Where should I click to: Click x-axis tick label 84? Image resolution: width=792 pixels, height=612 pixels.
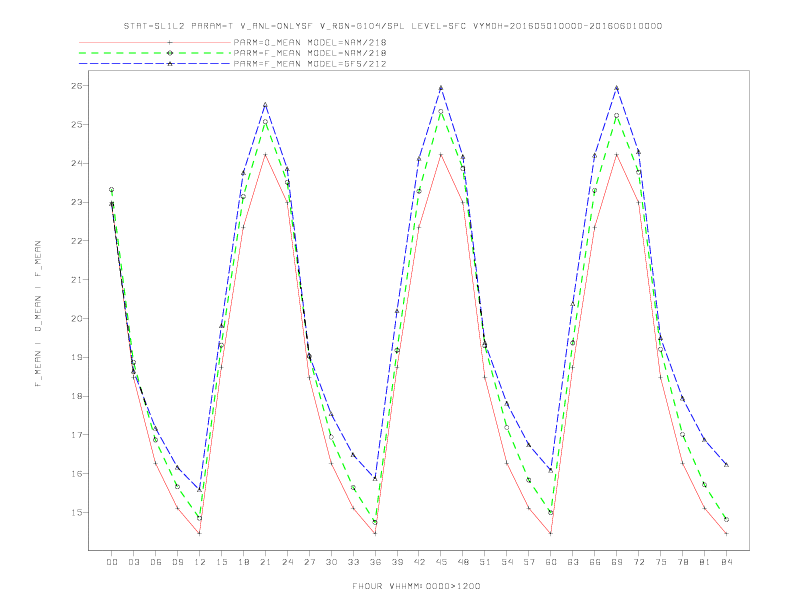[726, 562]
